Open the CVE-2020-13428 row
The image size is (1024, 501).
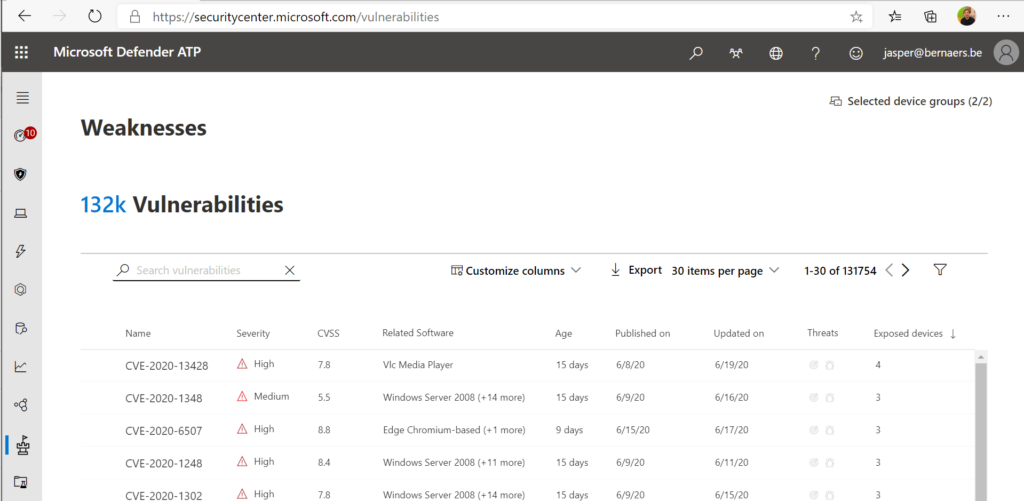pos(528,365)
